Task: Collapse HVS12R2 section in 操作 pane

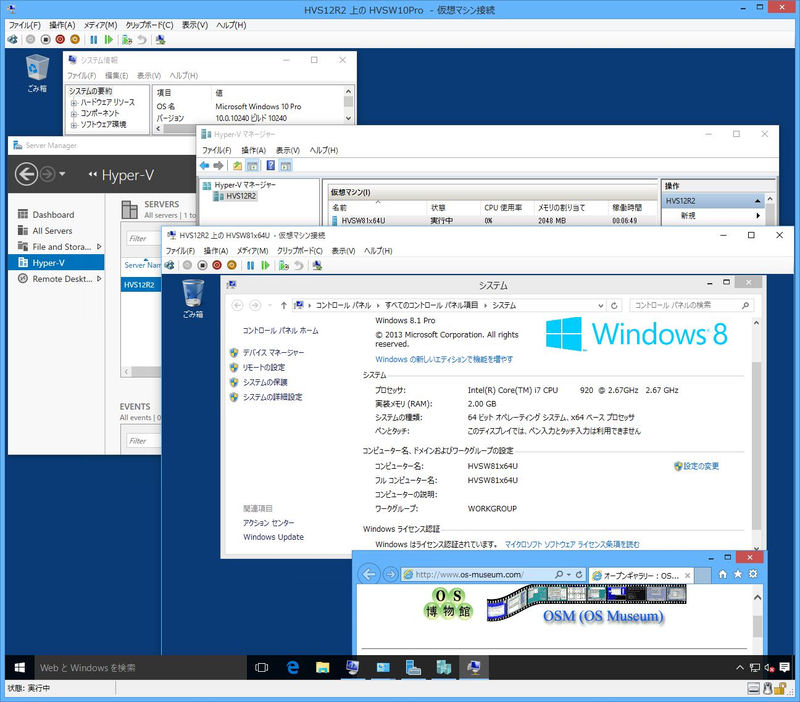Action: pyautogui.click(x=758, y=202)
